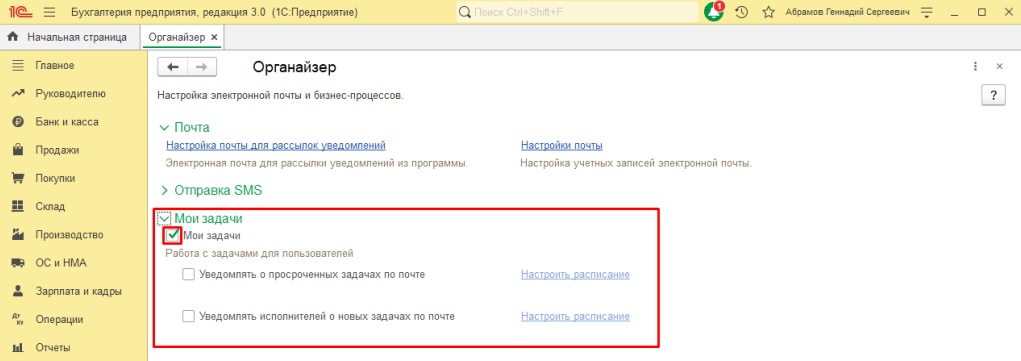
Task: Close the Органайзер form with the X
Action: (x=1000, y=66)
